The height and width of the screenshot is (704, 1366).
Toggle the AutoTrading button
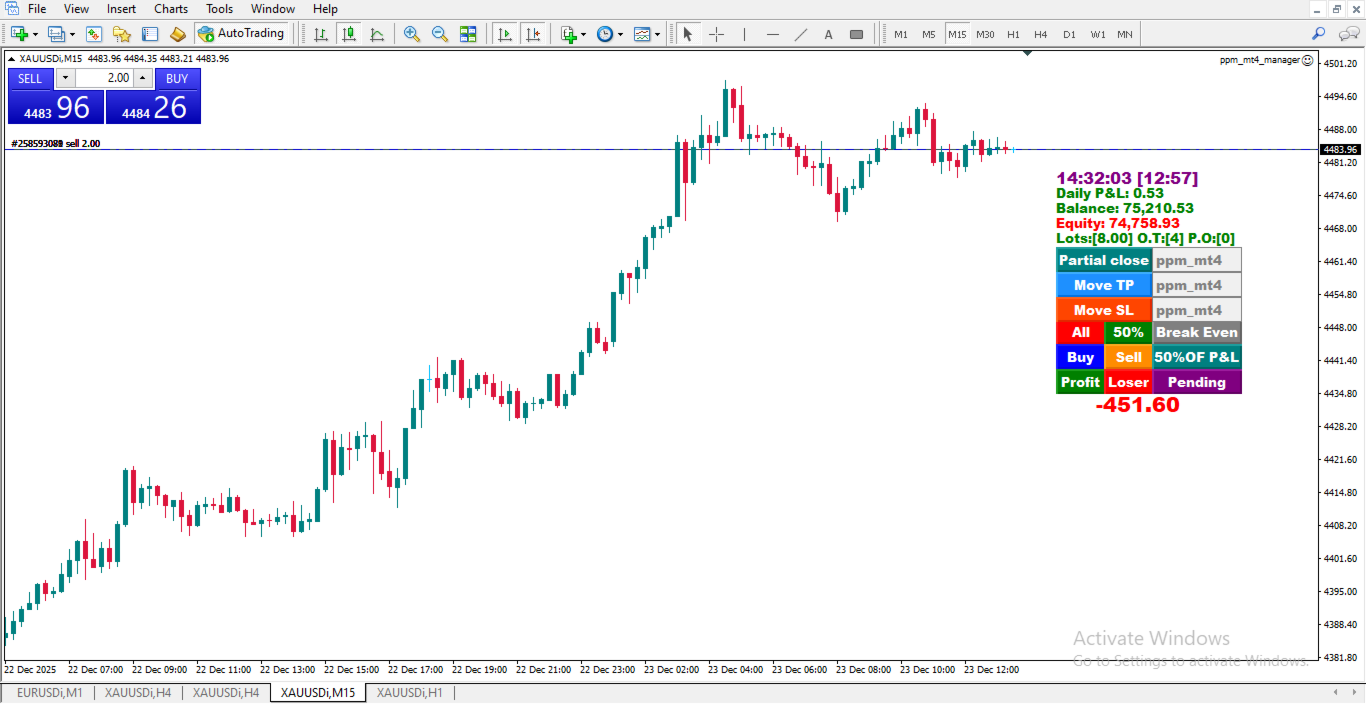point(241,34)
